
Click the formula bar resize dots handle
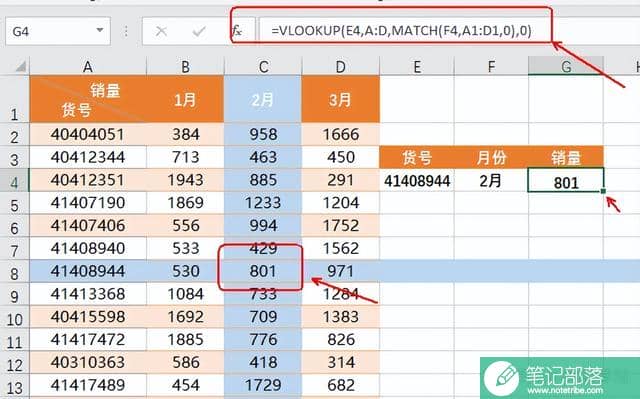(126, 31)
